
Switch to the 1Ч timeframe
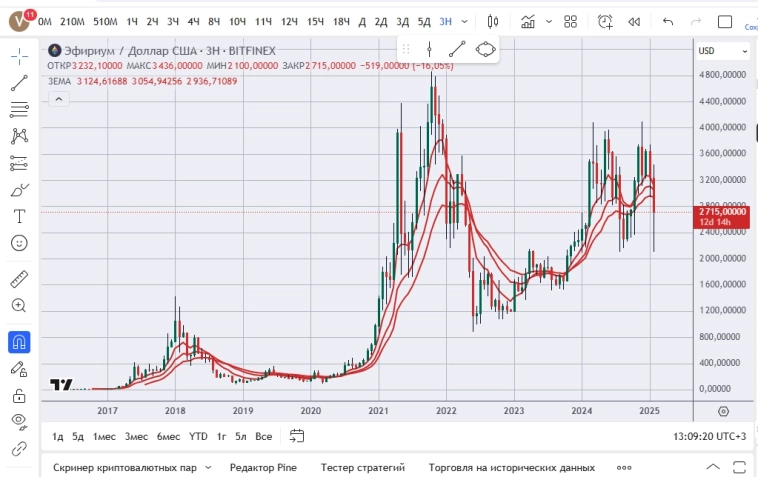132,22
